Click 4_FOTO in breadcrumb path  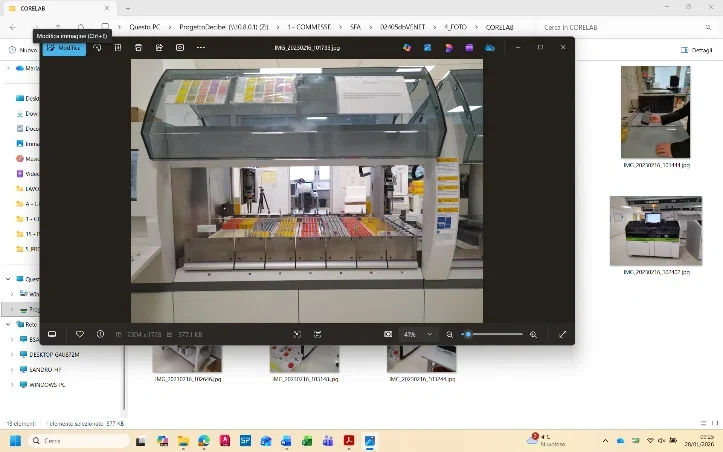click(455, 27)
